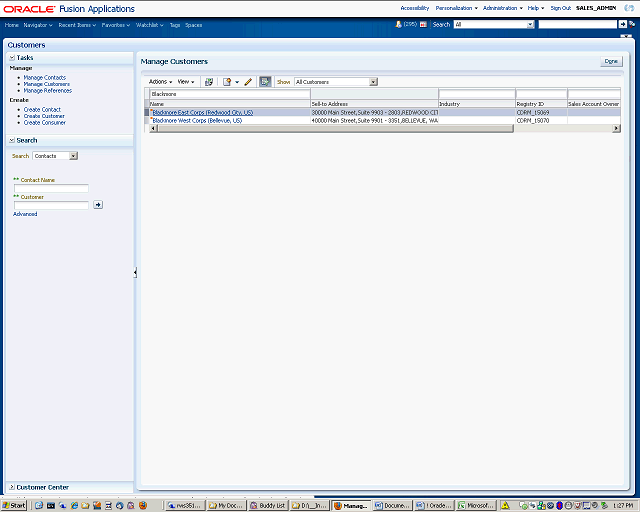The width and height of the screenshot is (640, 512).
Task: Open the Administration menu
Action: [x=502, y=8]
